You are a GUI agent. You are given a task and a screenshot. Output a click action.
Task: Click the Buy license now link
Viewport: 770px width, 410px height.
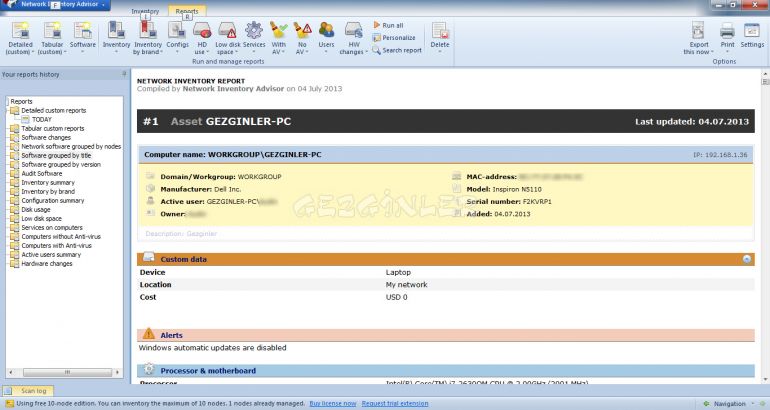332,403
